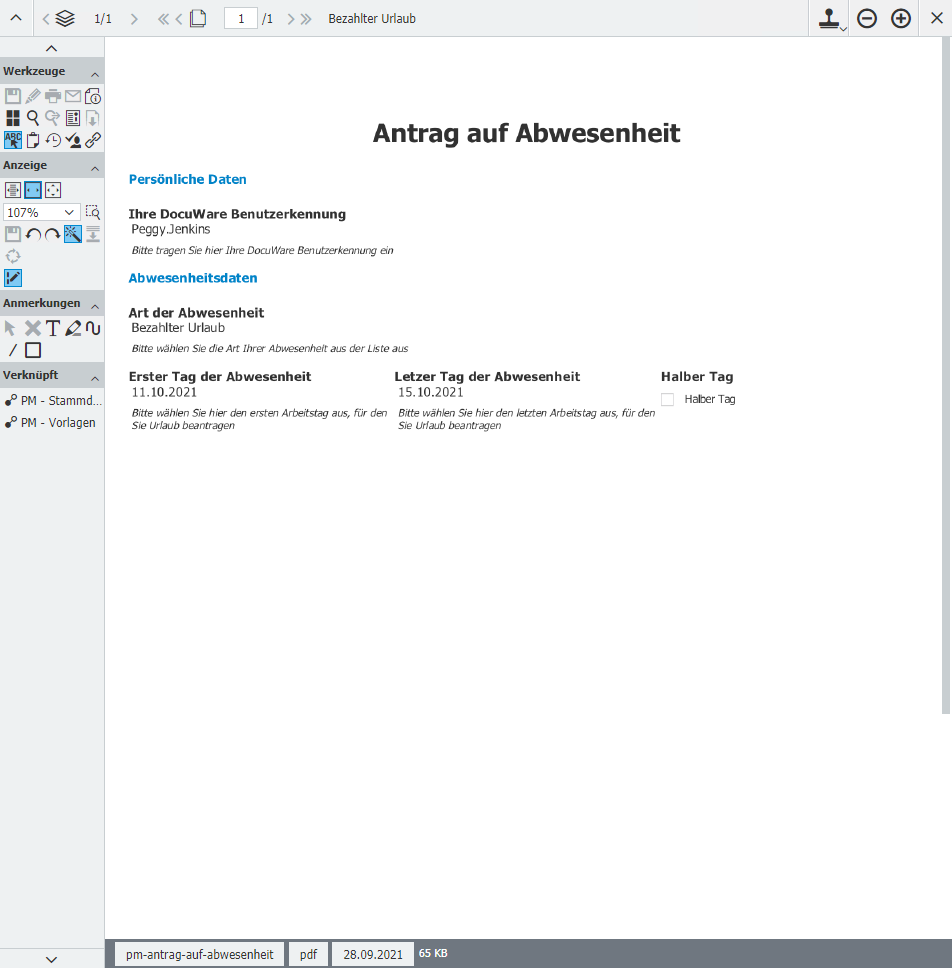Click the 'Peggy.Jenkins' user name value
The width and height of the screenshot is (952, 968).
(x=171, y=229)
